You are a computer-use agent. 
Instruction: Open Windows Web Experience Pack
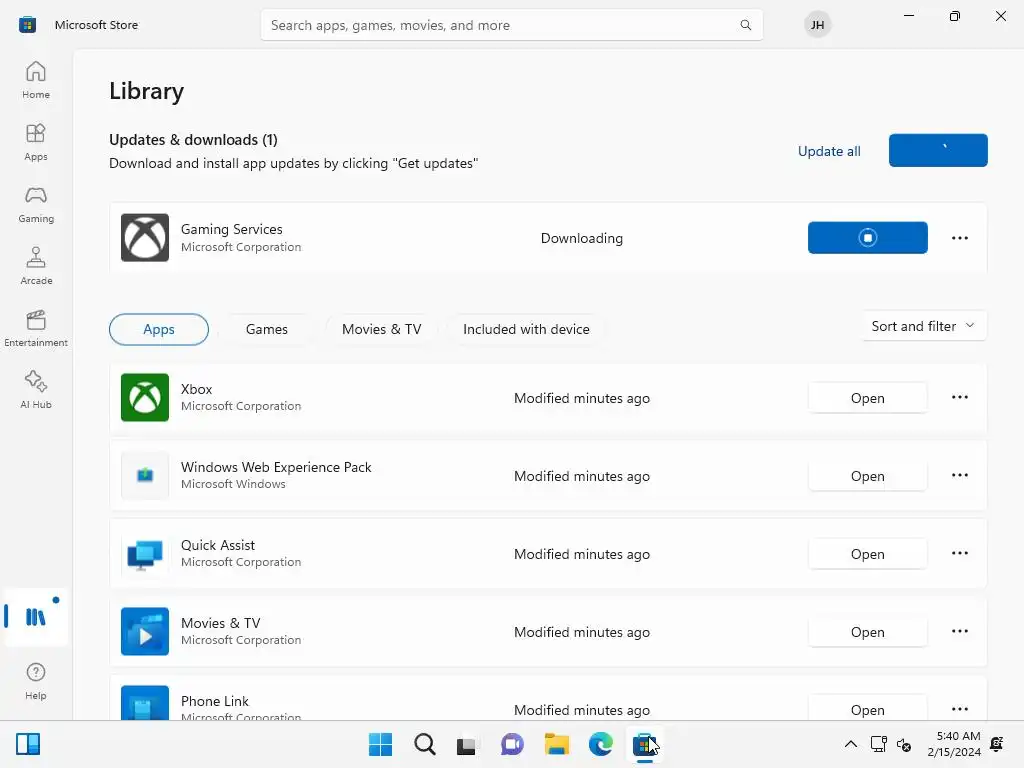point(867,476)
